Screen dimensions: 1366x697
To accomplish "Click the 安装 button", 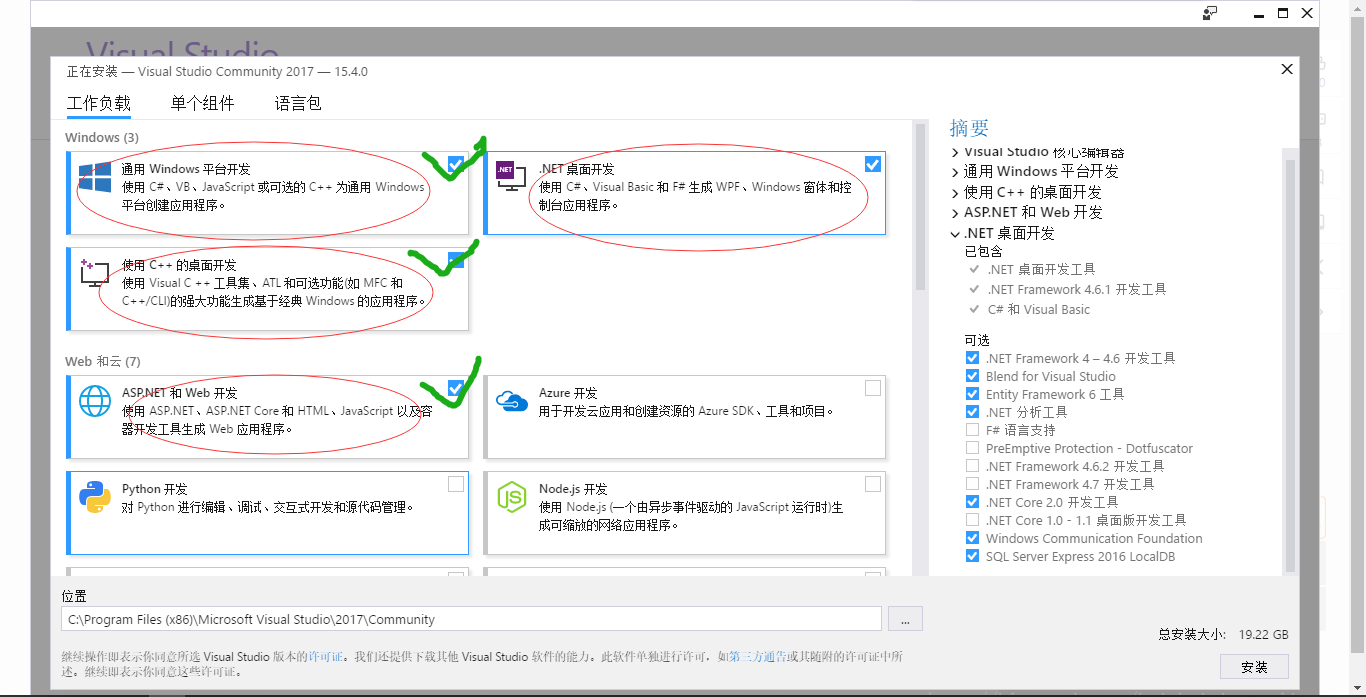I will (1253, 667).
